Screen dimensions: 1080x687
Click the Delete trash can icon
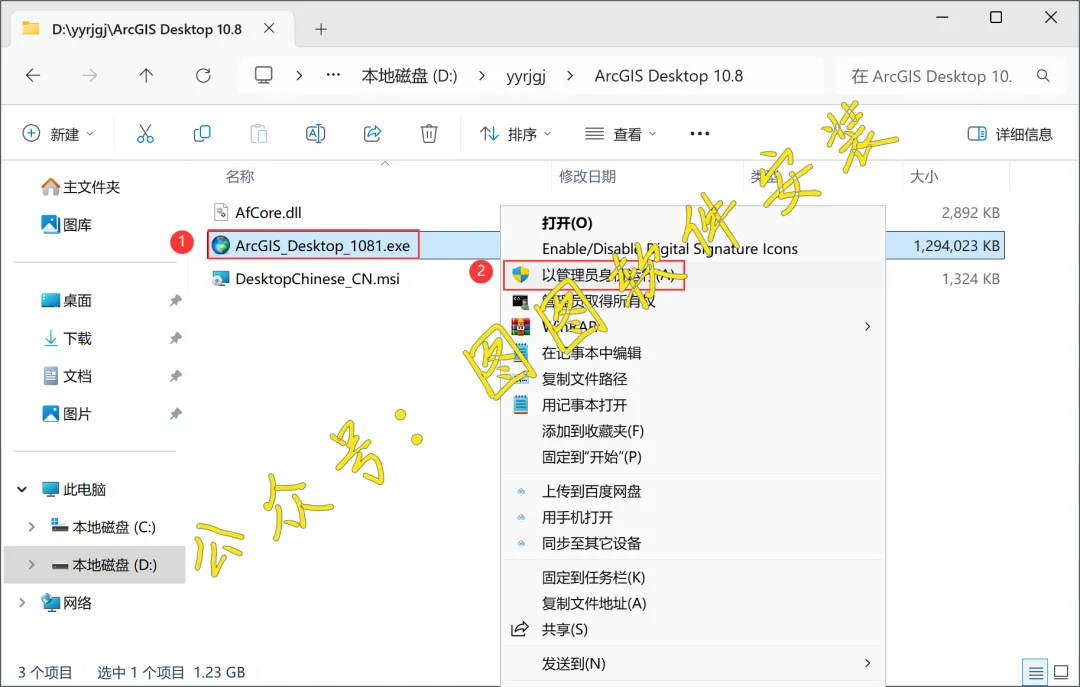tap(429, 134)
